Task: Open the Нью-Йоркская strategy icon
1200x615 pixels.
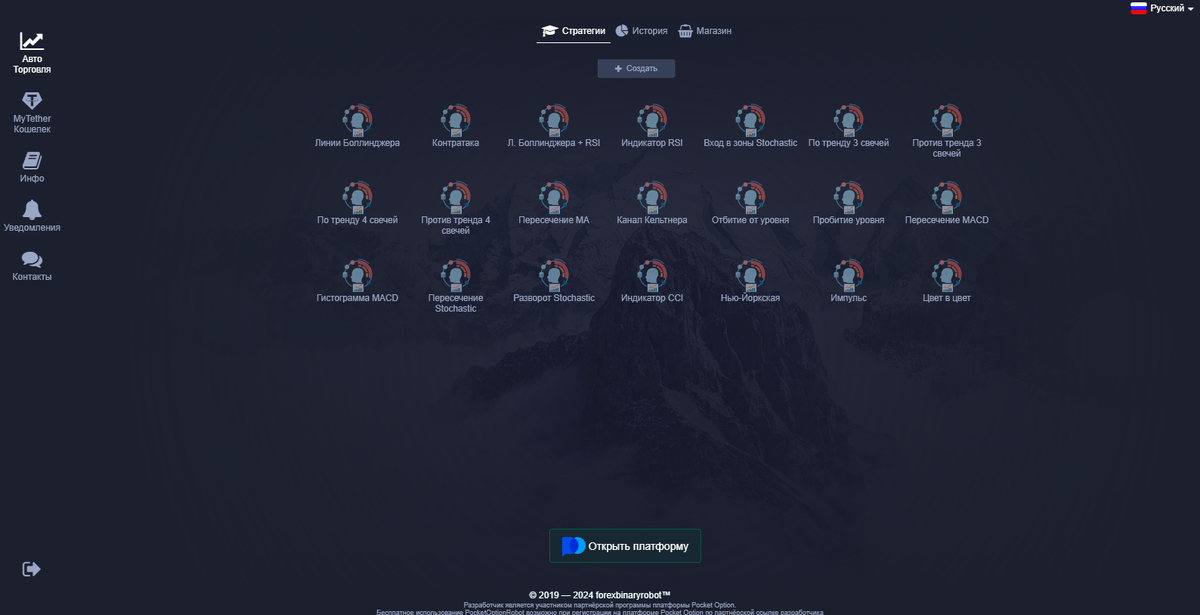Action: click(x=751, y=275)
